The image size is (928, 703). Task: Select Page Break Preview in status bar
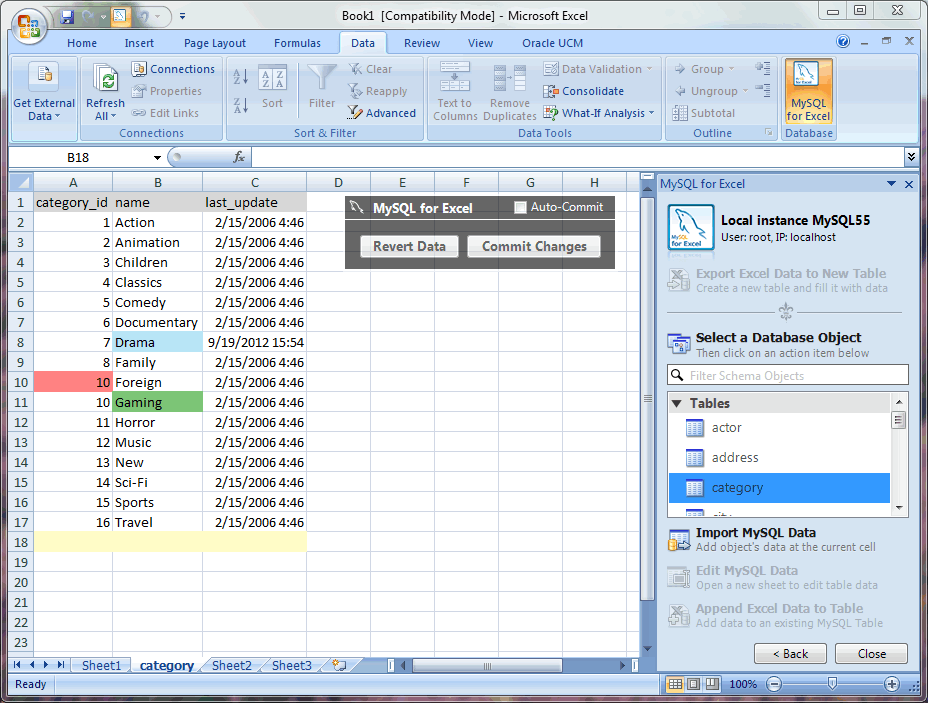pos(713,684)
